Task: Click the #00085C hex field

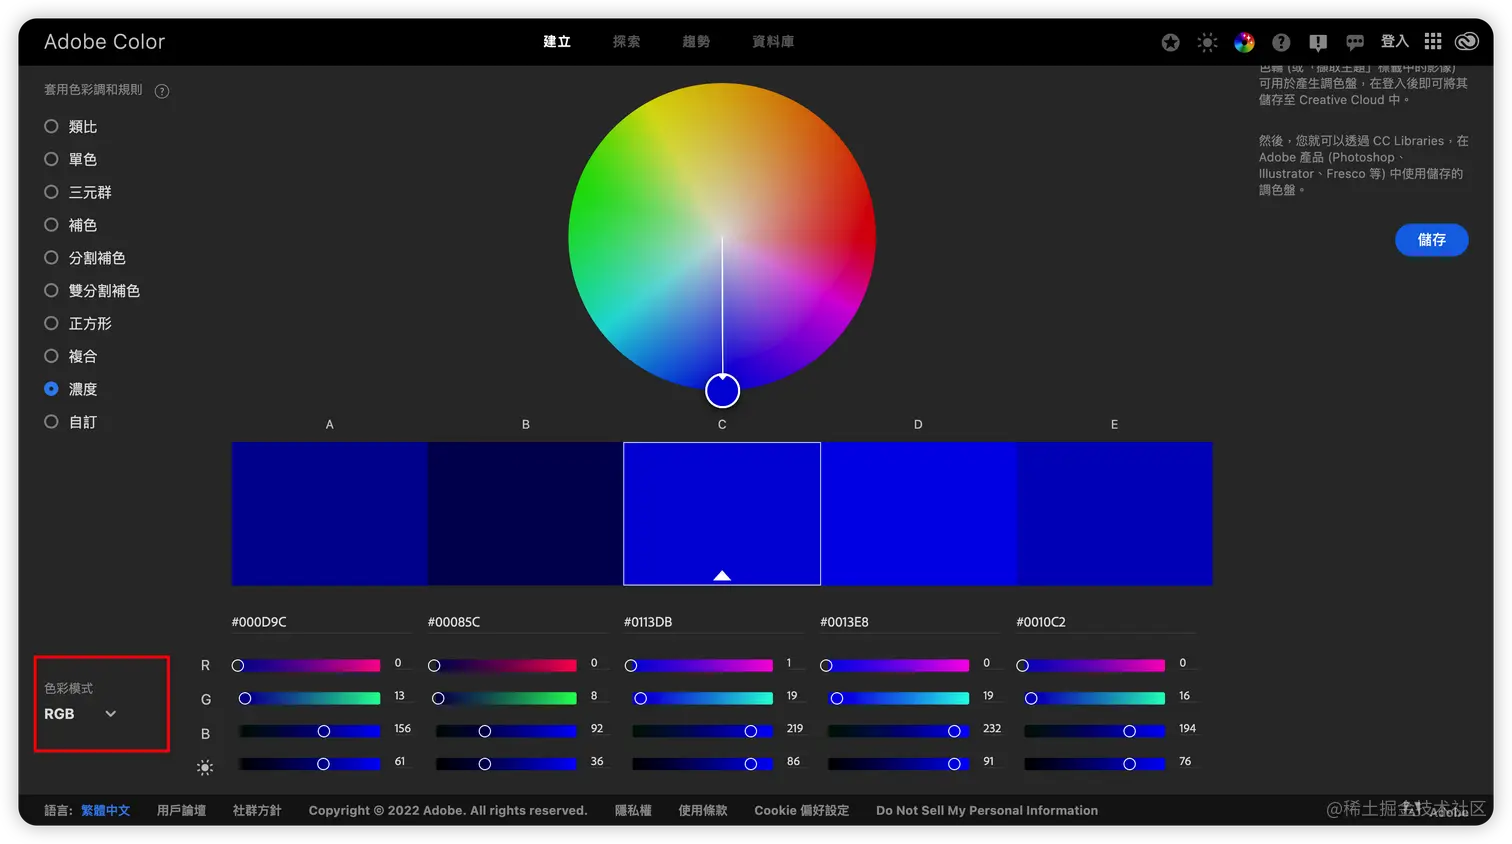Action: coord(518,622)
